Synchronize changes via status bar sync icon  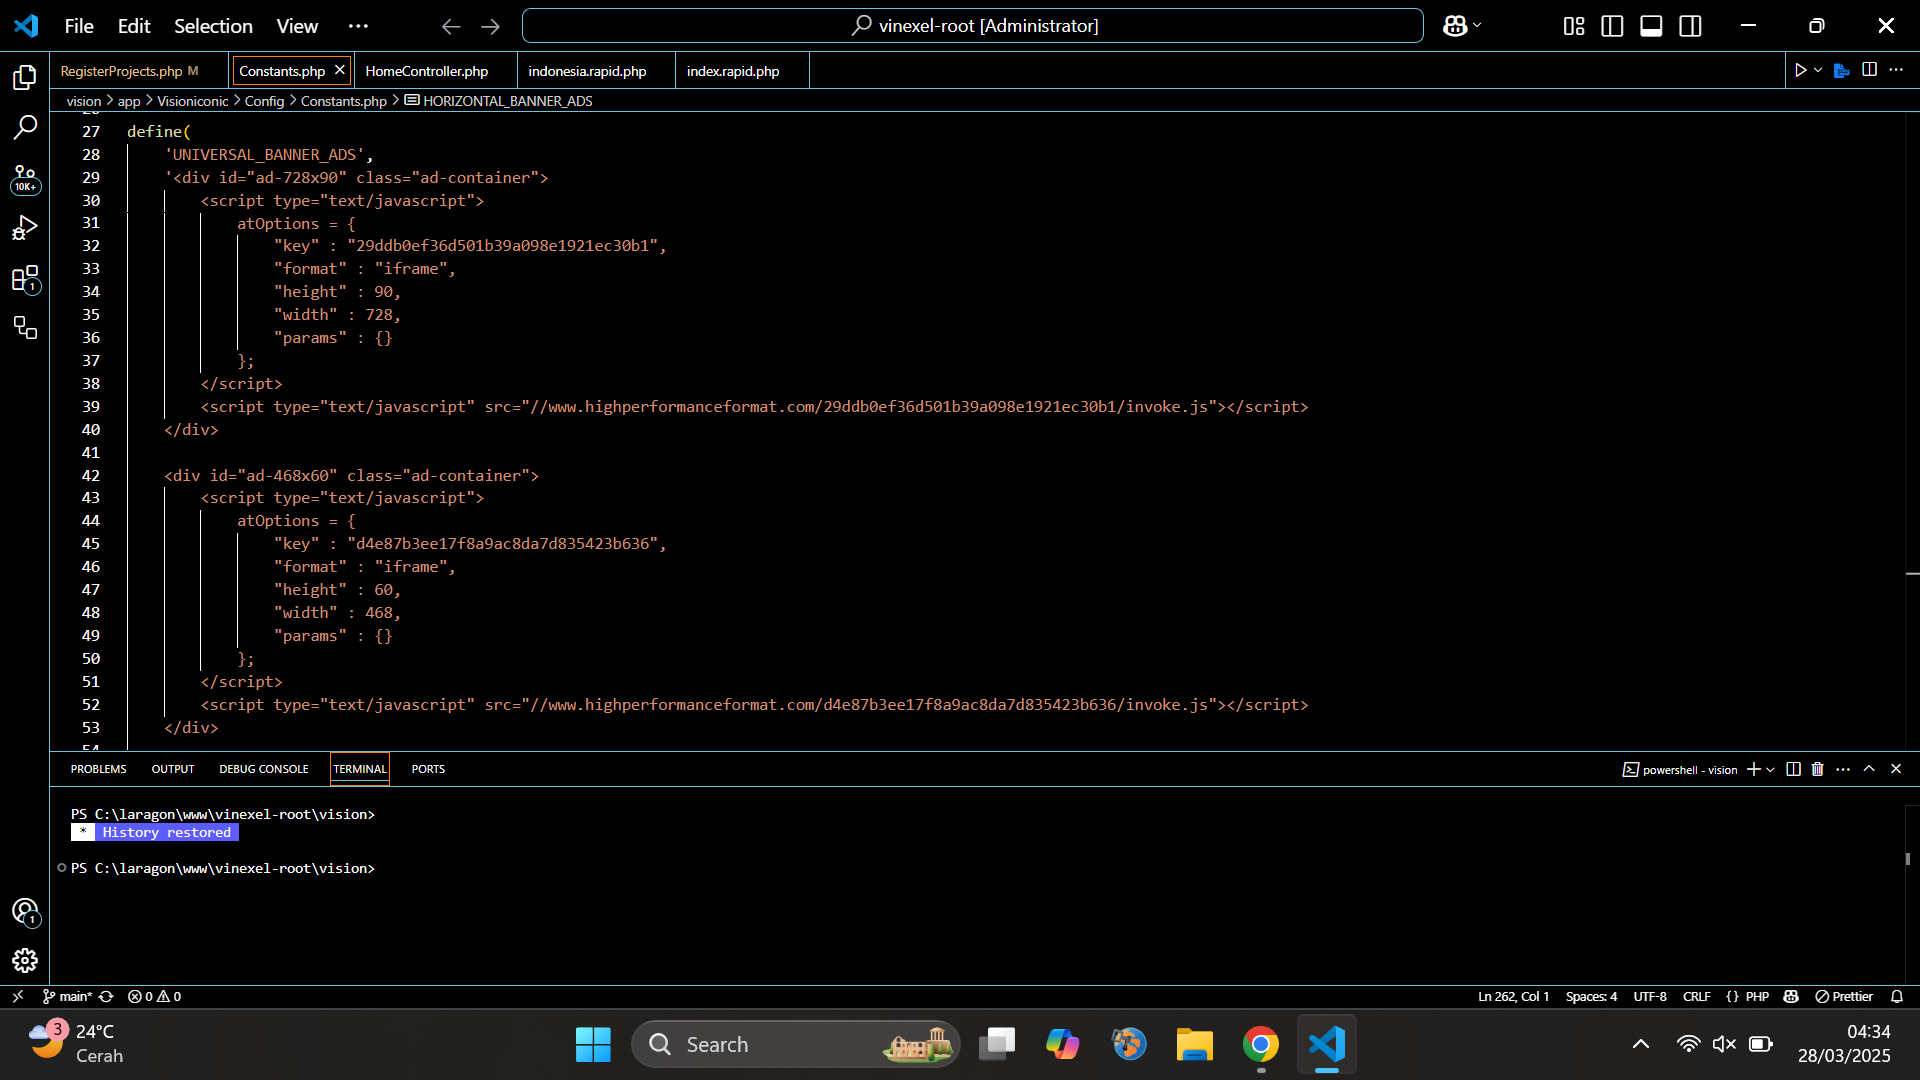[106, 996]
